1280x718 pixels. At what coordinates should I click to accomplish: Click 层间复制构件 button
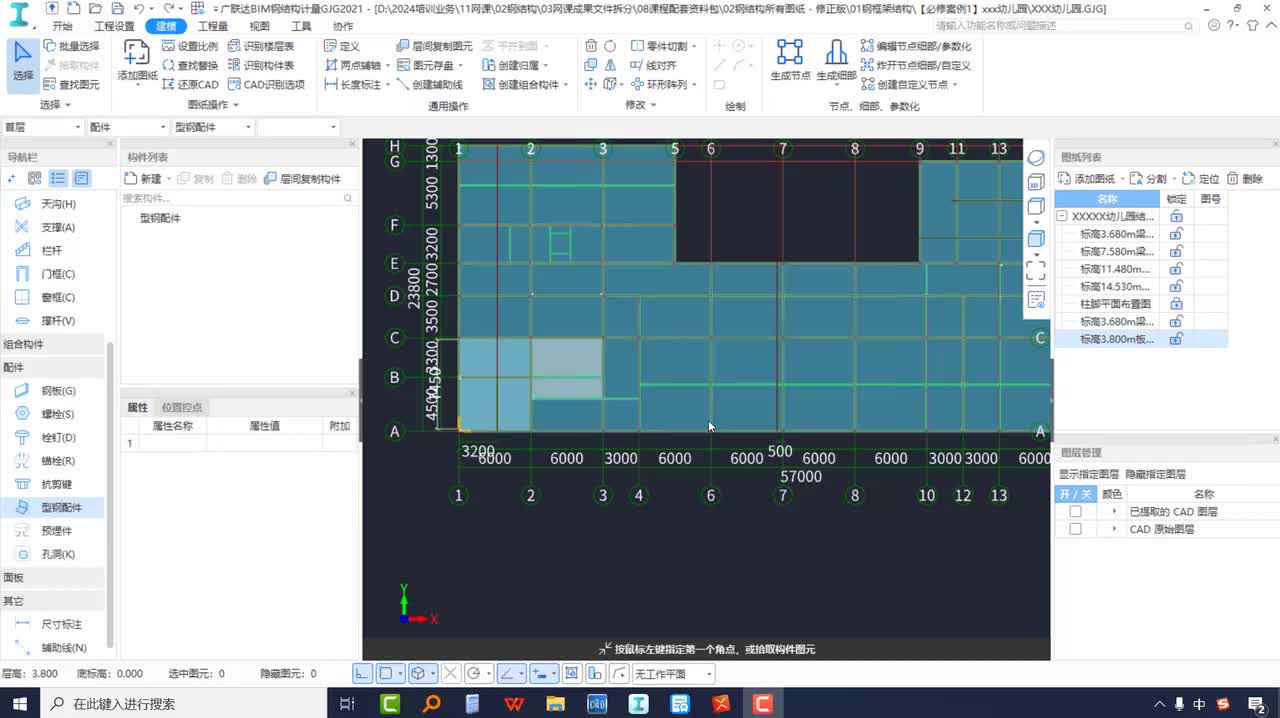302,179
